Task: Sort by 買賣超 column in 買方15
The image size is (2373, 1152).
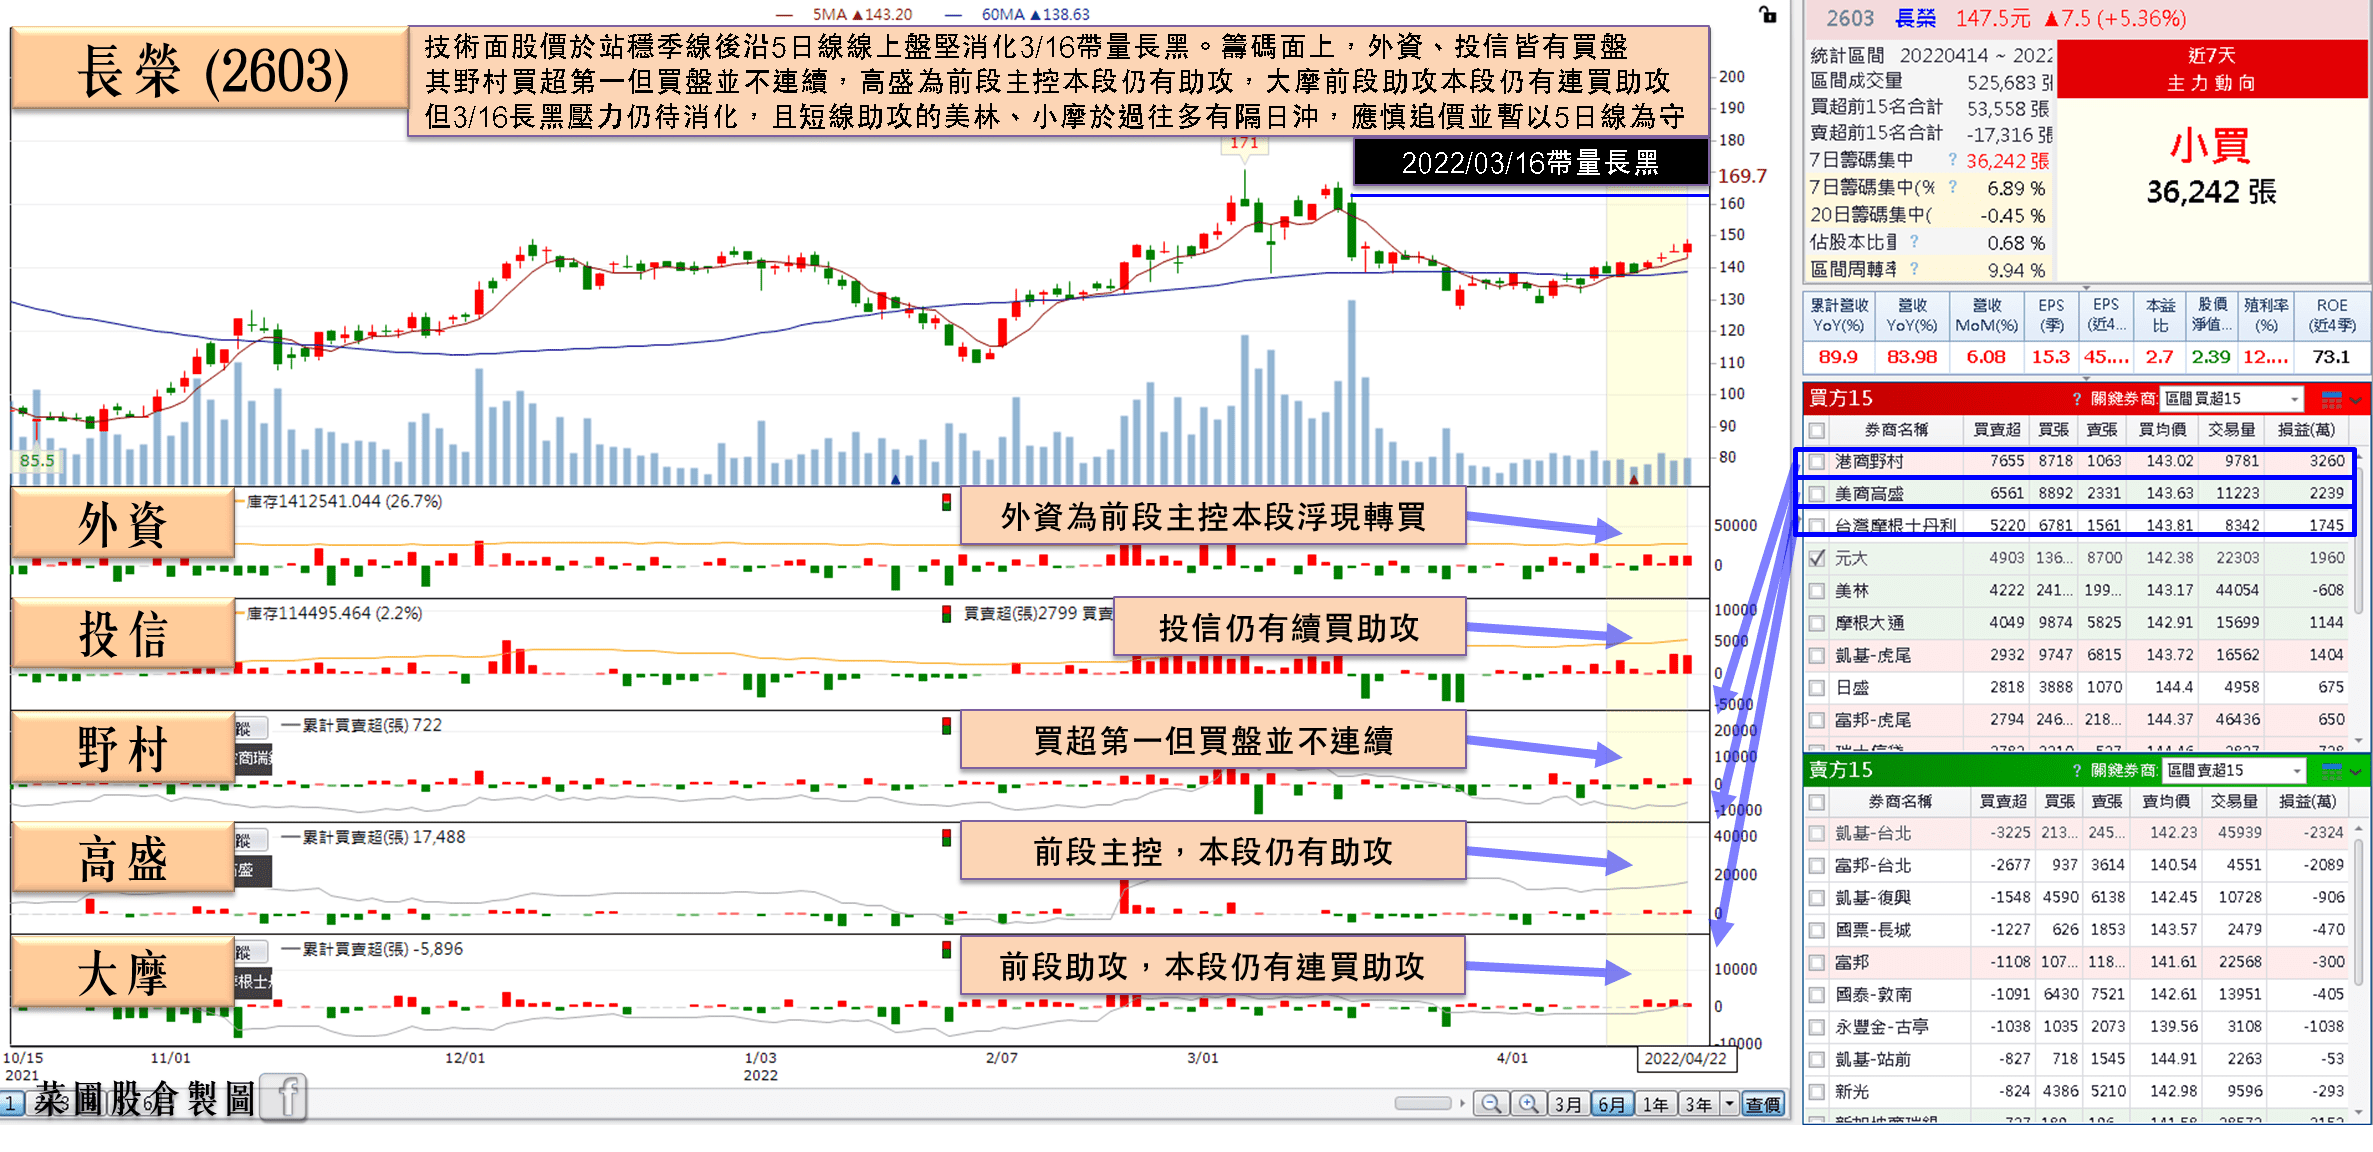Action: [x=1996, y=430]
